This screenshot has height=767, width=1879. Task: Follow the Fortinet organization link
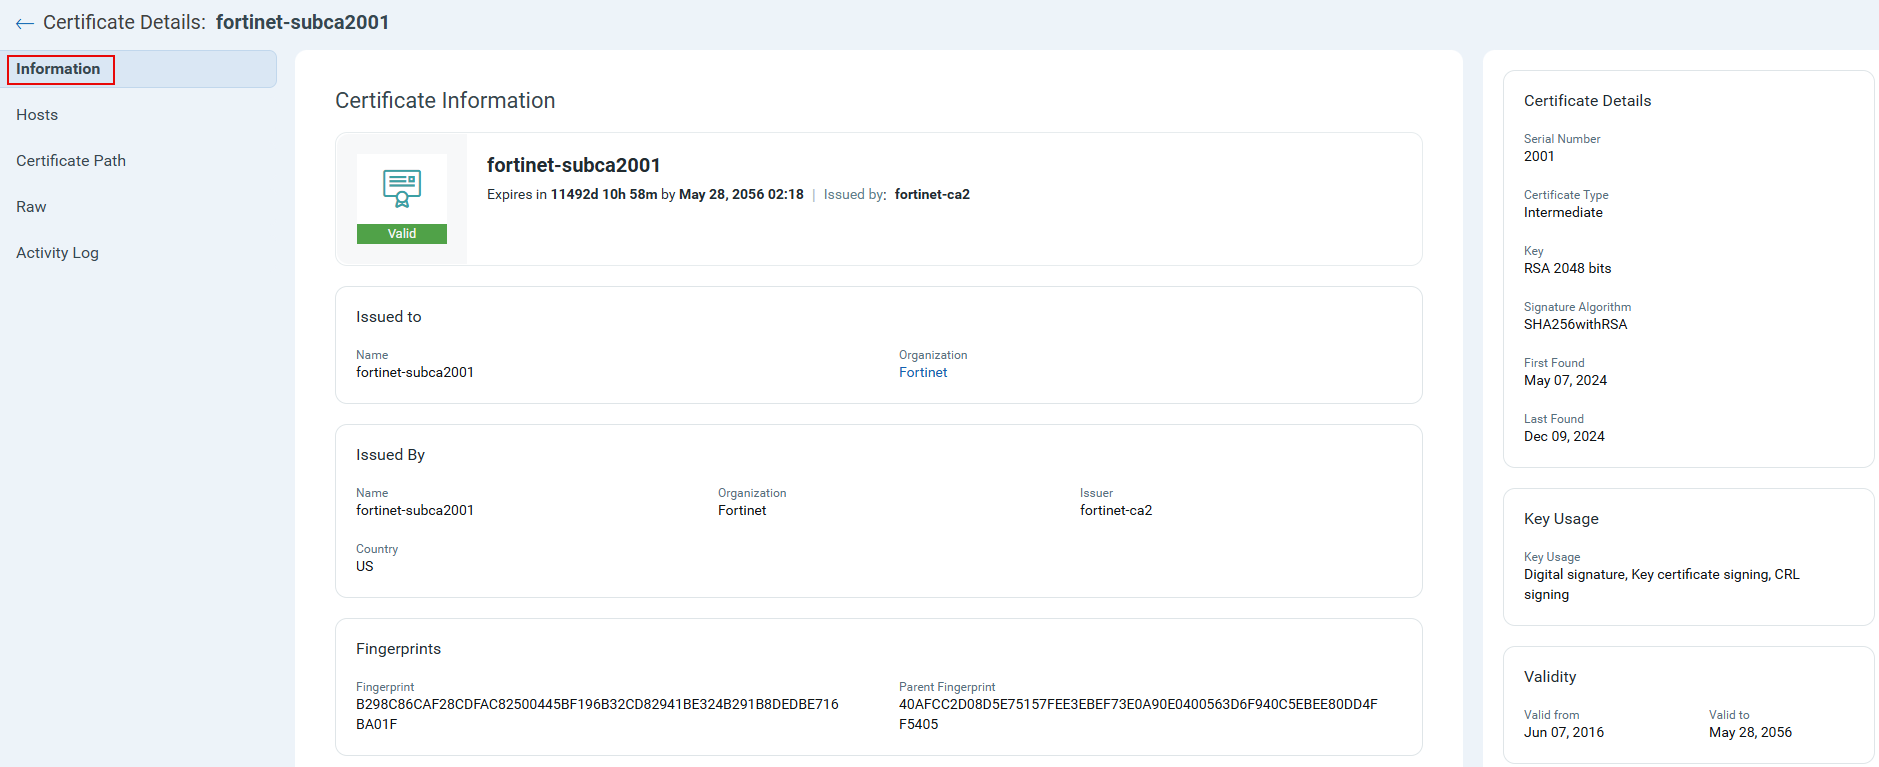pyautogui.click(x=923, y=372)
